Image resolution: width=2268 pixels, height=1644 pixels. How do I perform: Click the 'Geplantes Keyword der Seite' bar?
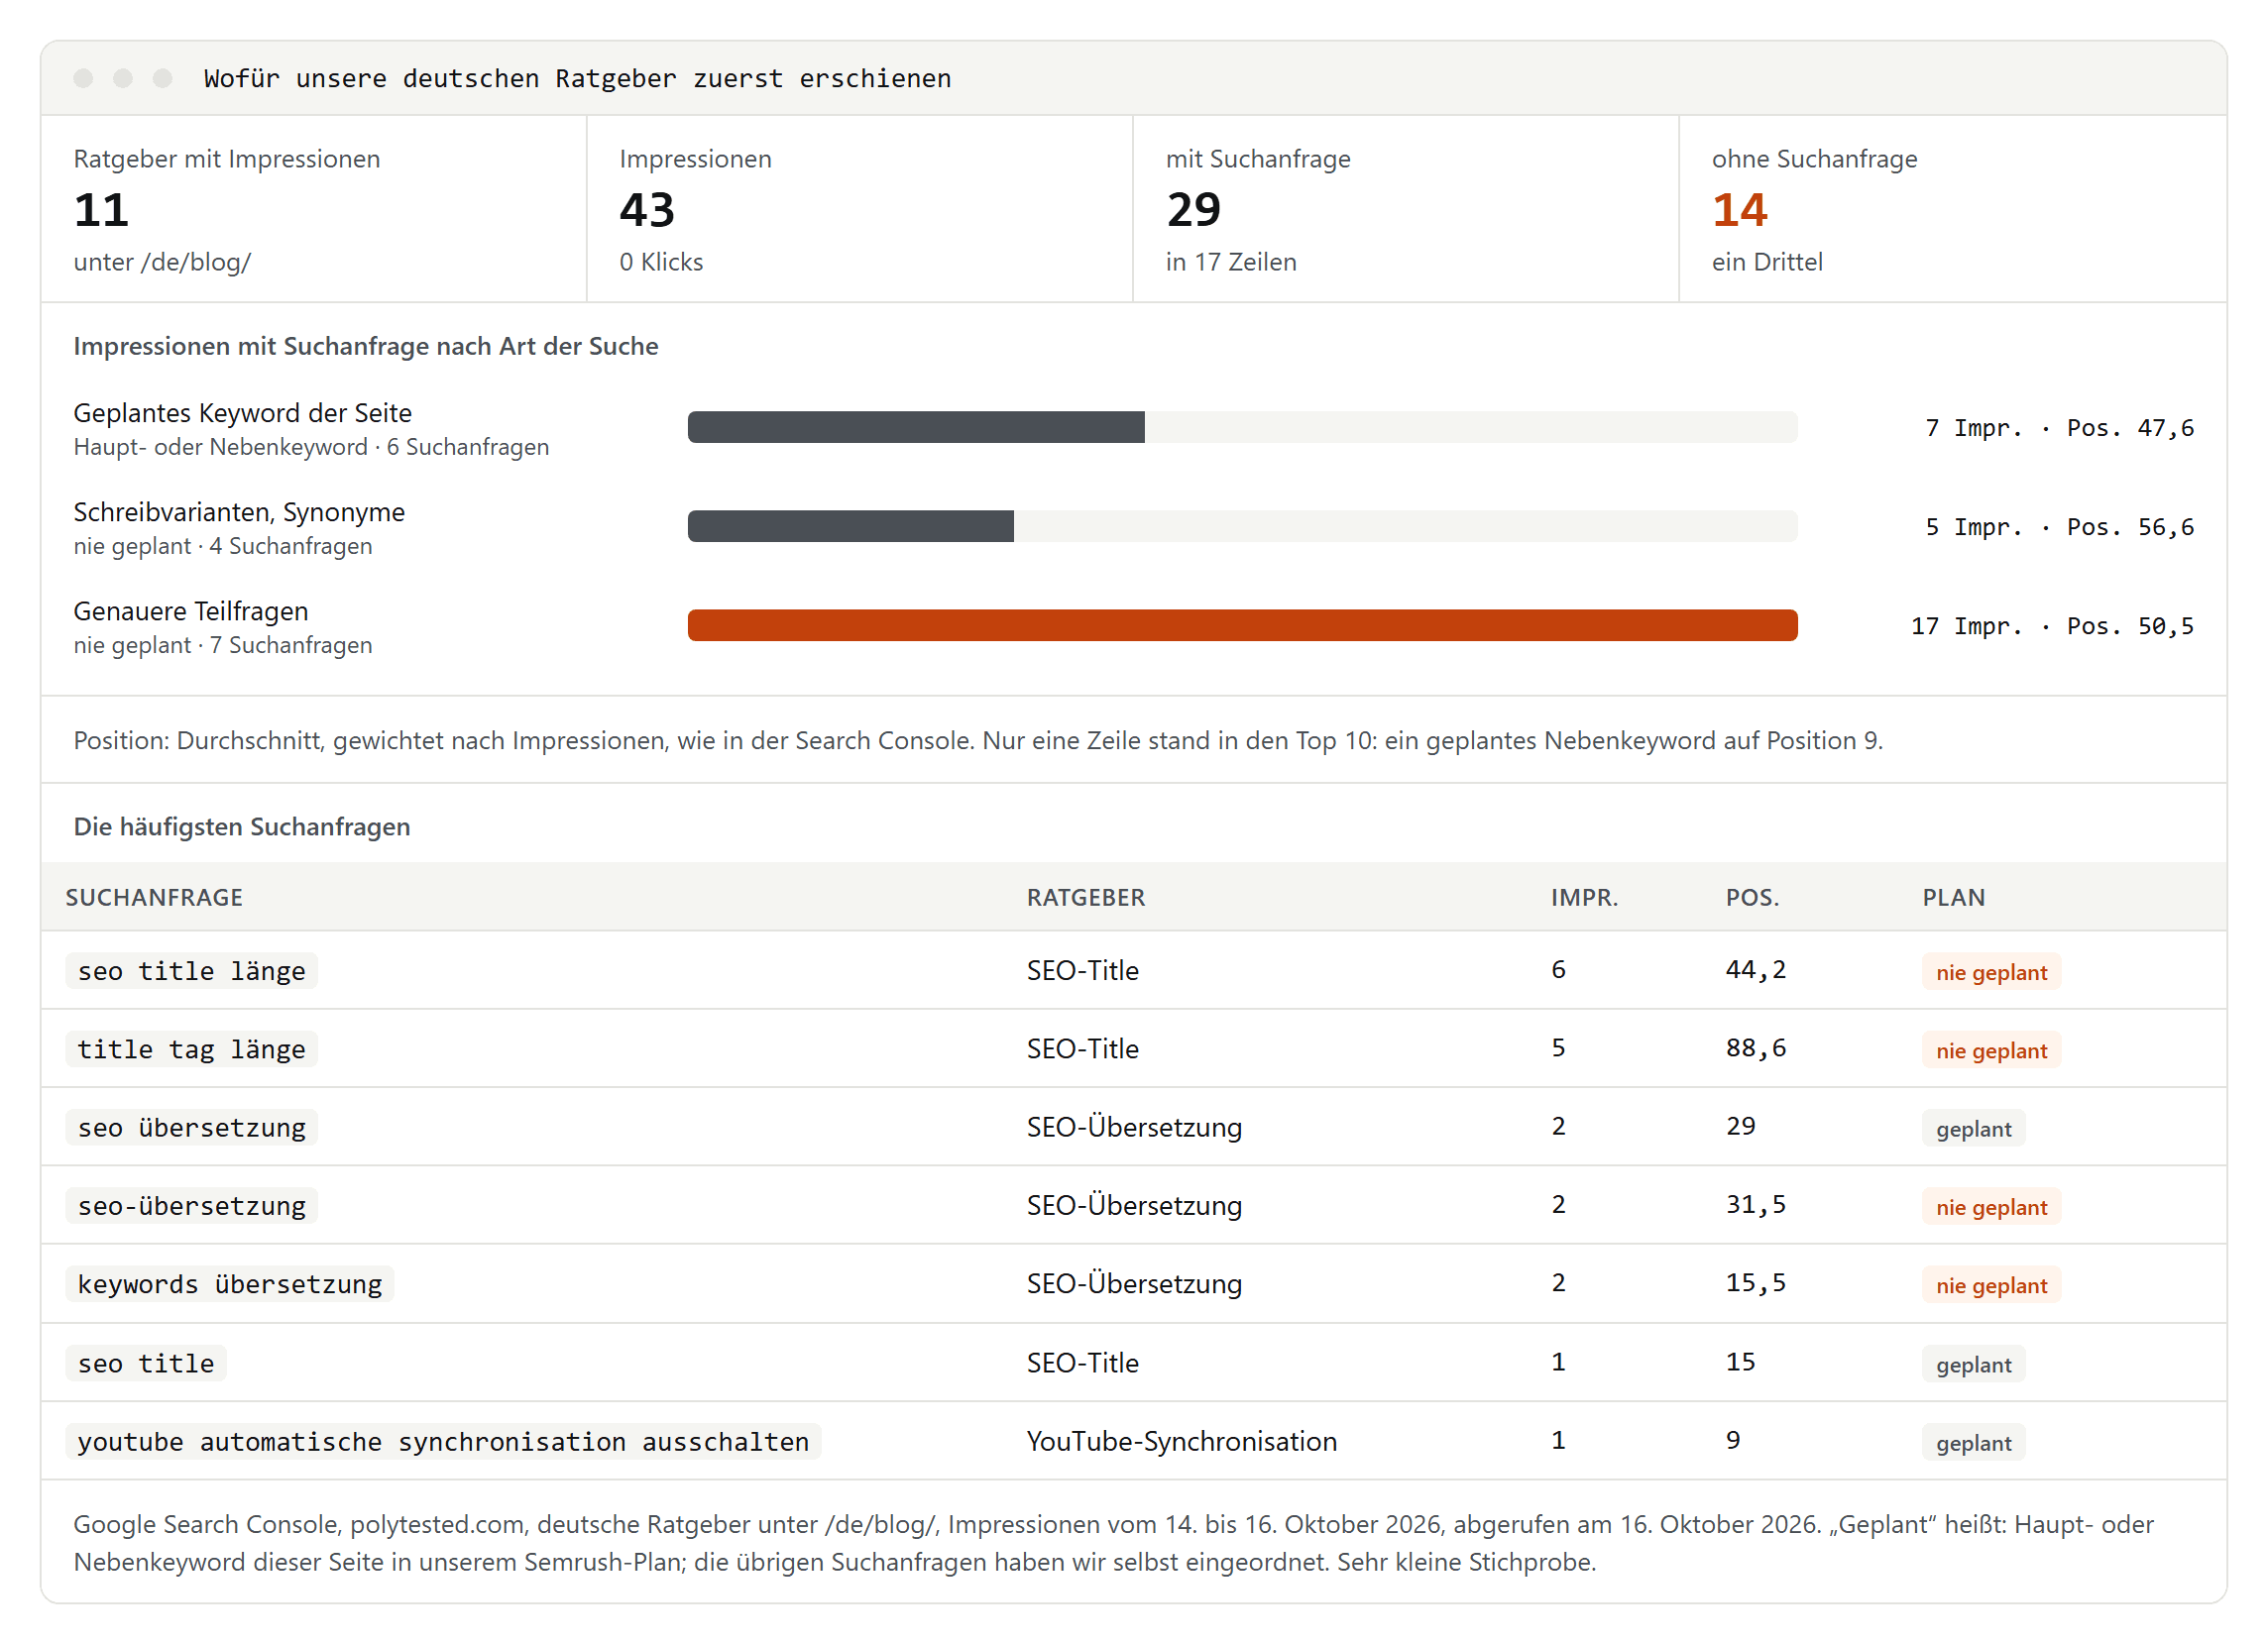pos(1242,427)
